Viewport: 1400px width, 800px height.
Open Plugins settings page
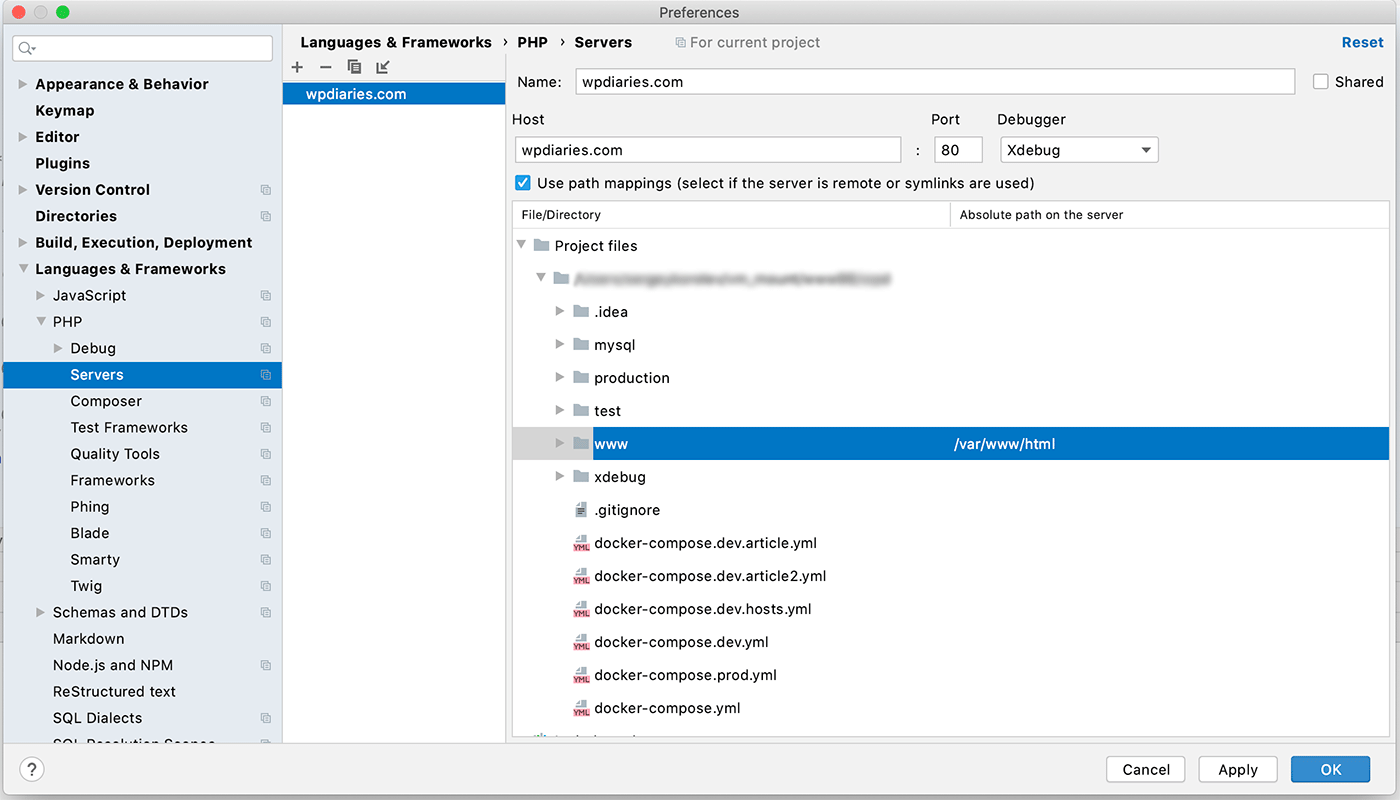[63, 163]
